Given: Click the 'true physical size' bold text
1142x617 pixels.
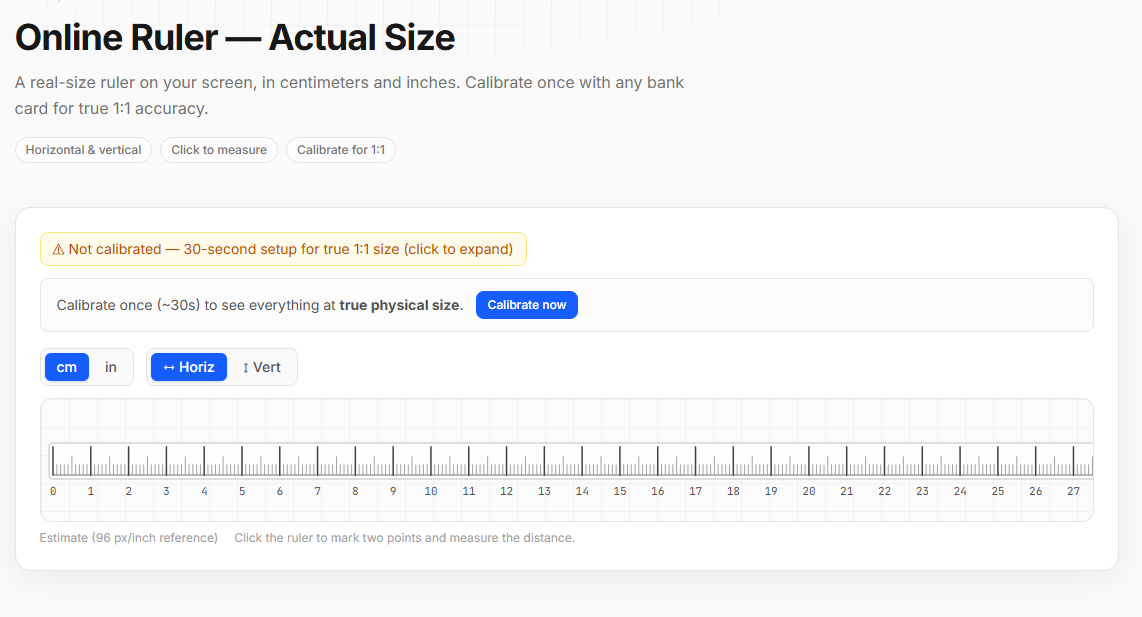Looking at the screenshot, I should pyautogui.click(x=401, y=305).
